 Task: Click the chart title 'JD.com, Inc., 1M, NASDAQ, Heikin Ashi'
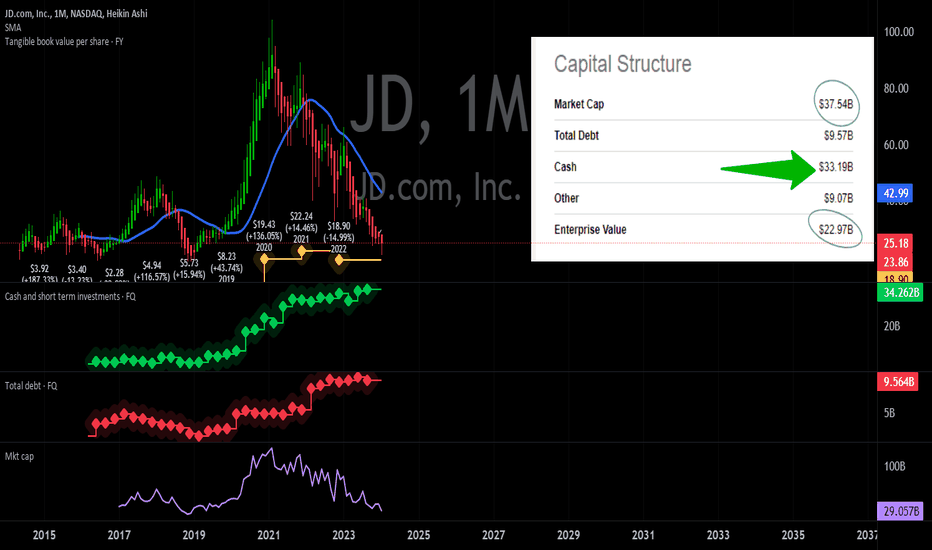point(76,13)
